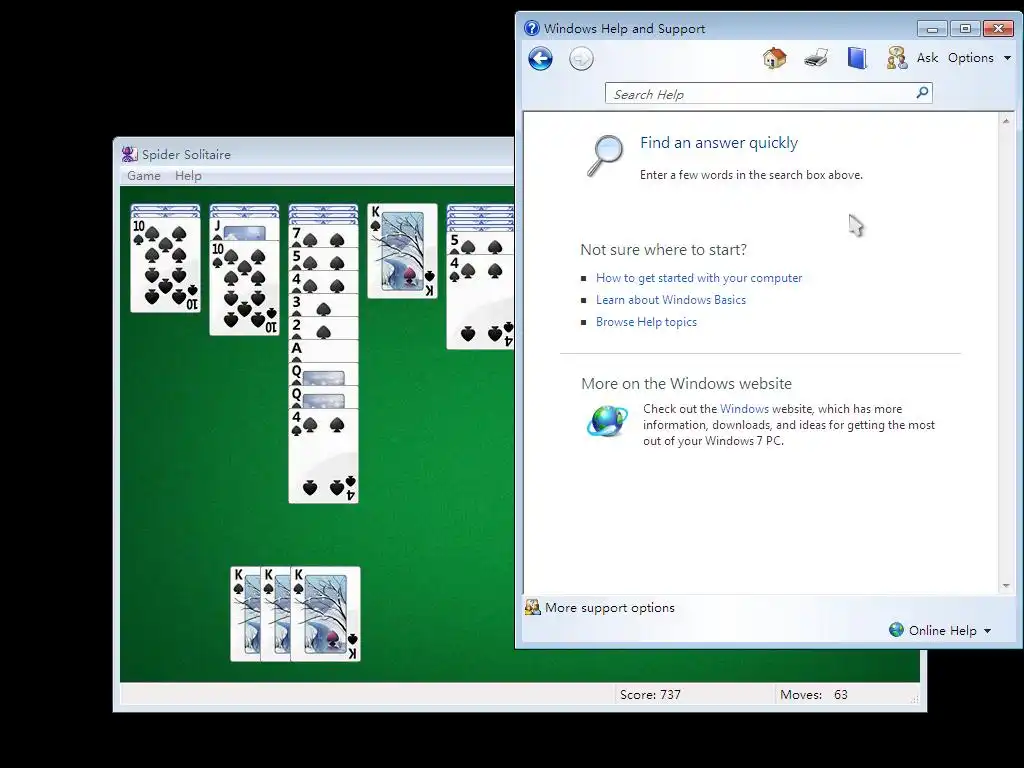Click the Ask button label
This screenshot has height=768, width=1024.
coord(927,57)
